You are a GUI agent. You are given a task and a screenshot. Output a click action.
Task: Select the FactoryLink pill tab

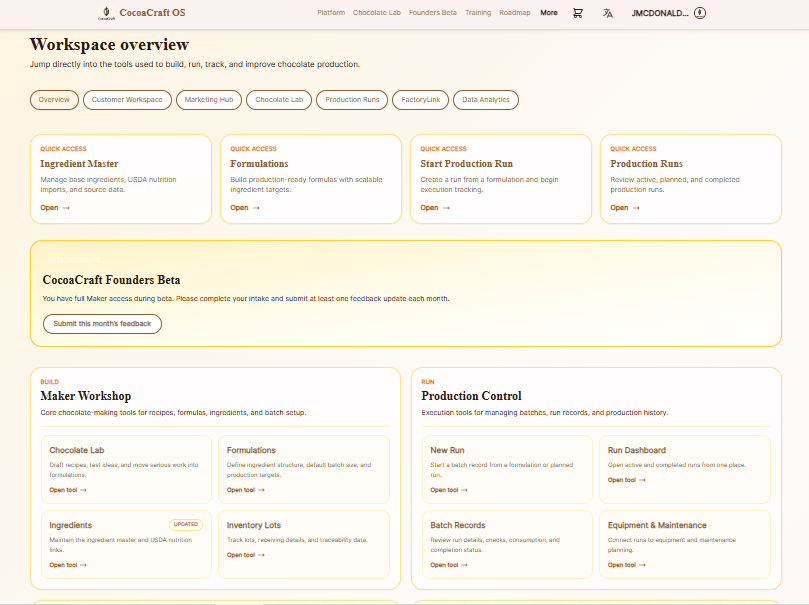(421, 100)
